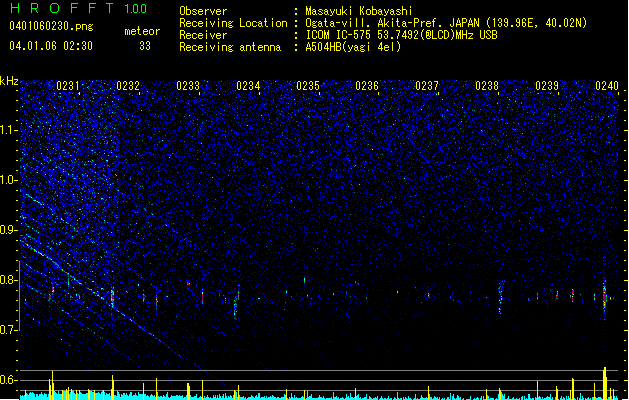Click the 0239 time marker
The image size is (629, 400).
tap(547, 86)
